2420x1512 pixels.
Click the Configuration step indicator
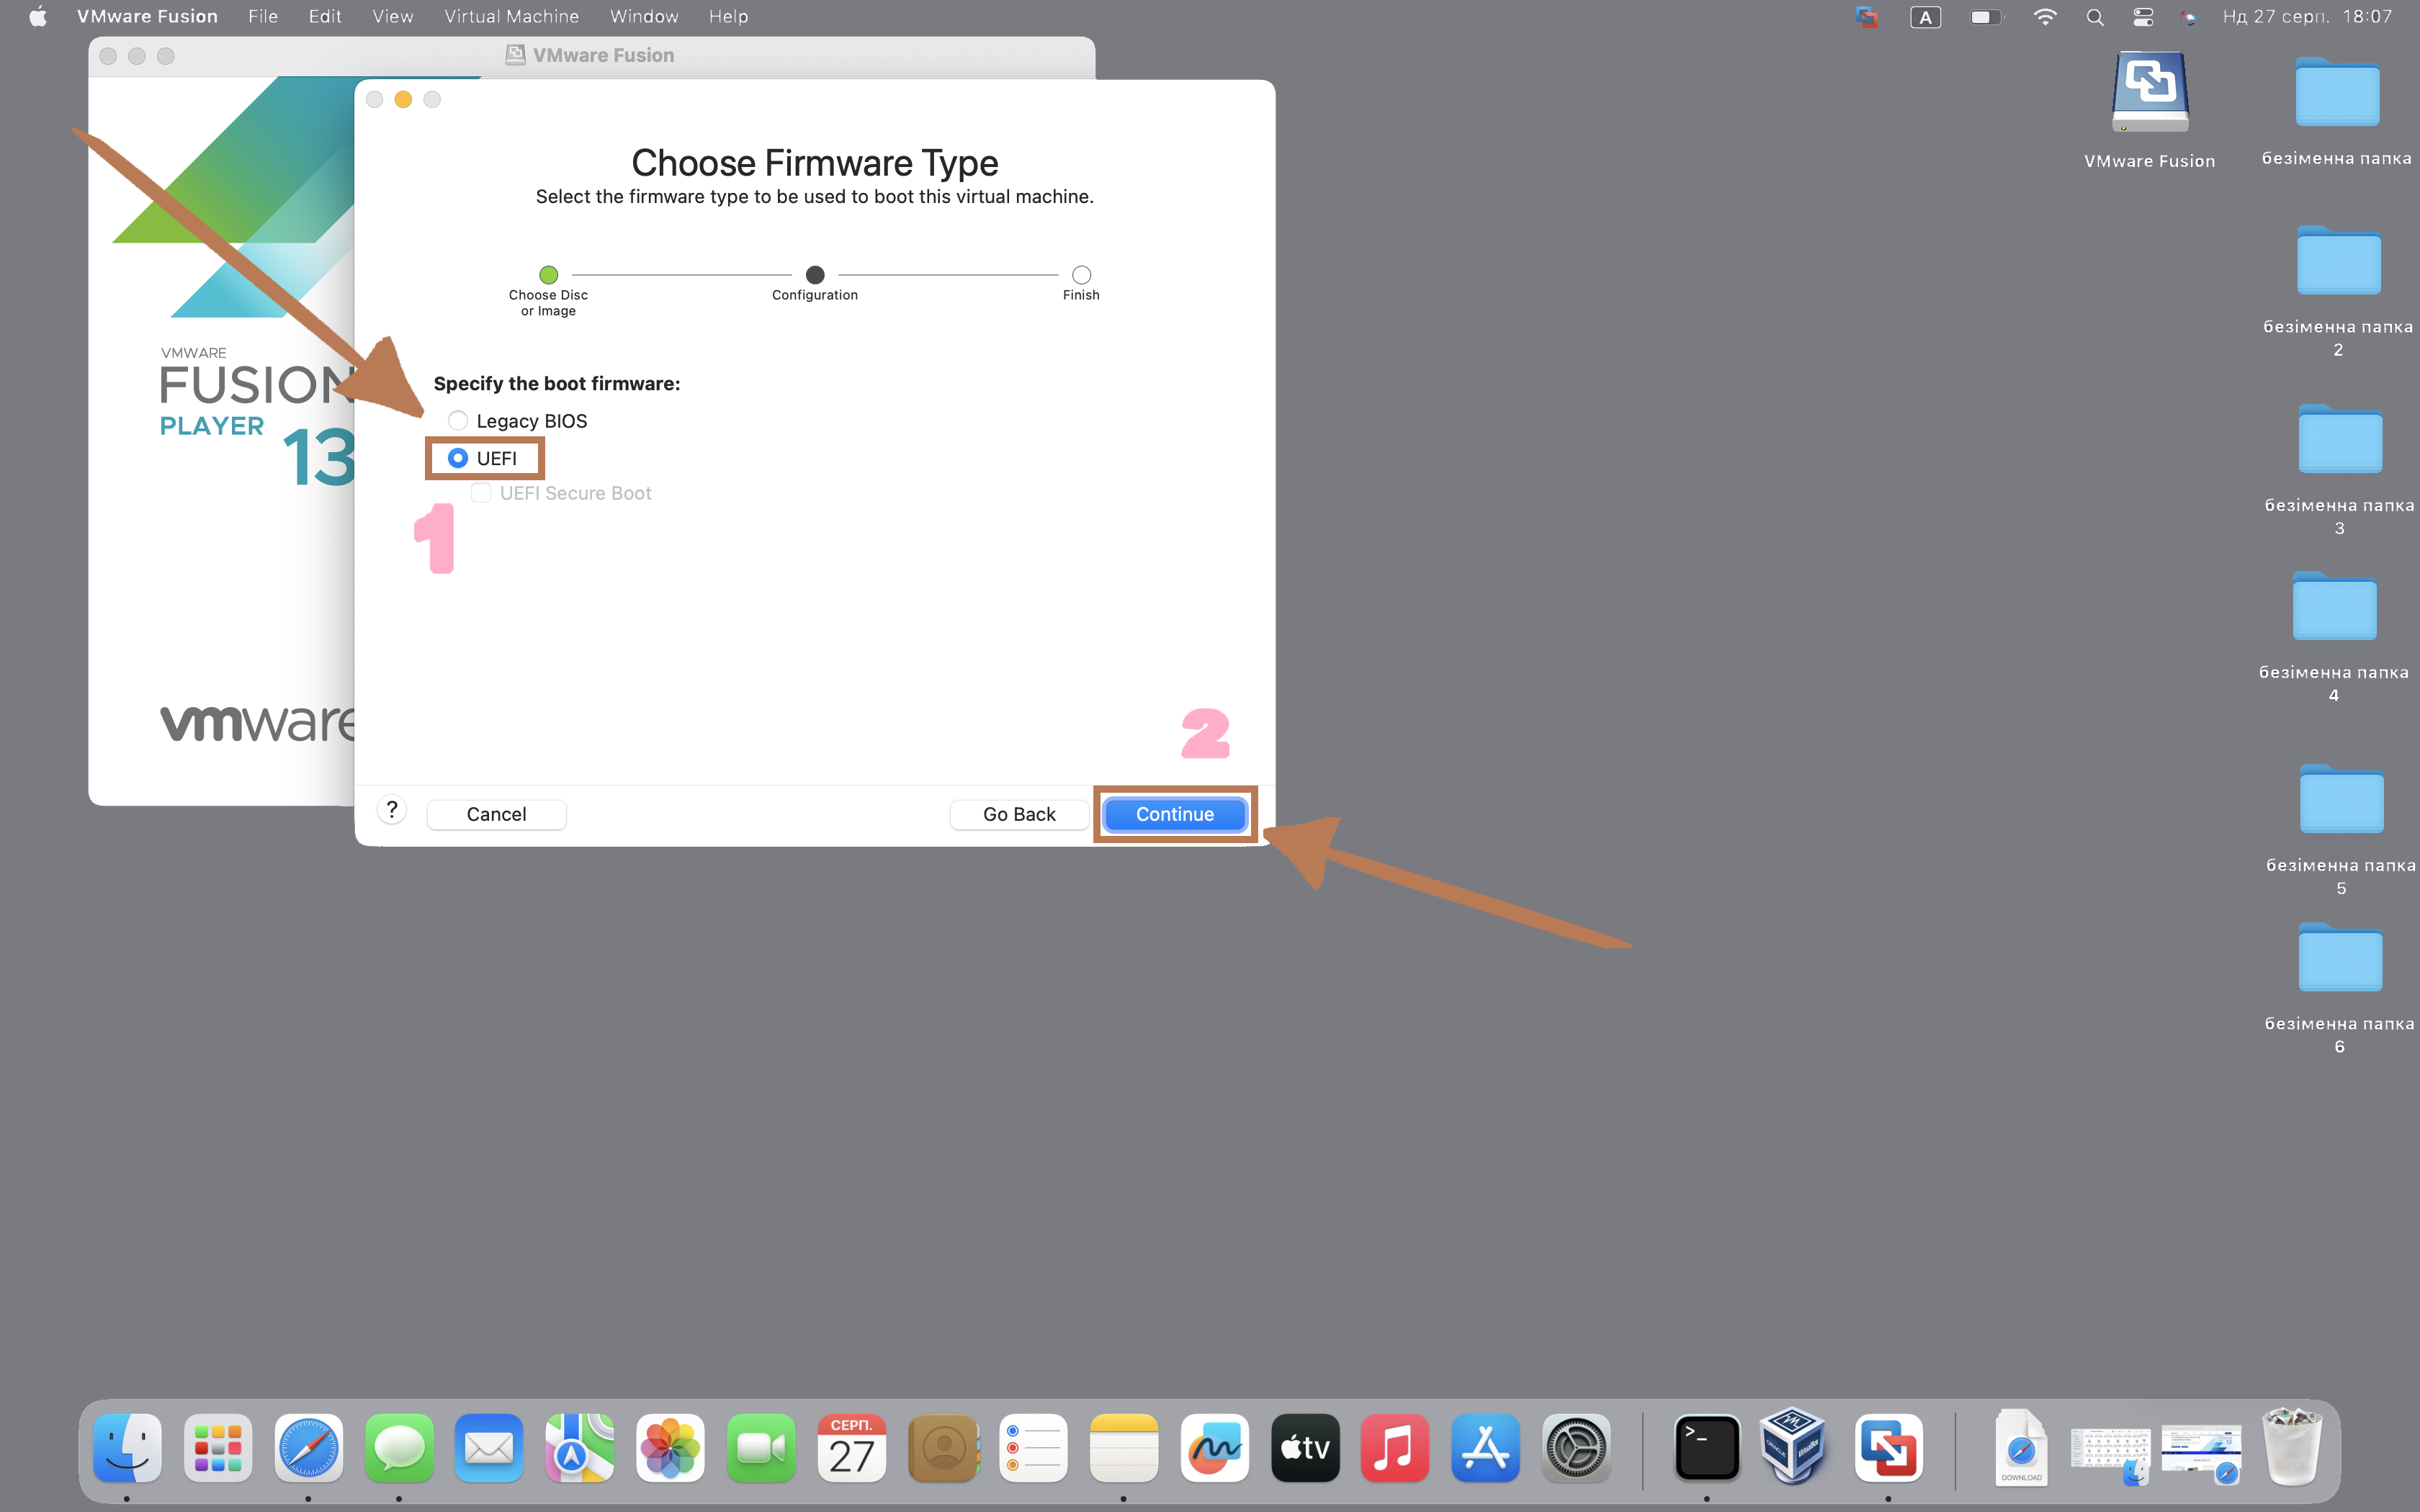click(815, 274)
